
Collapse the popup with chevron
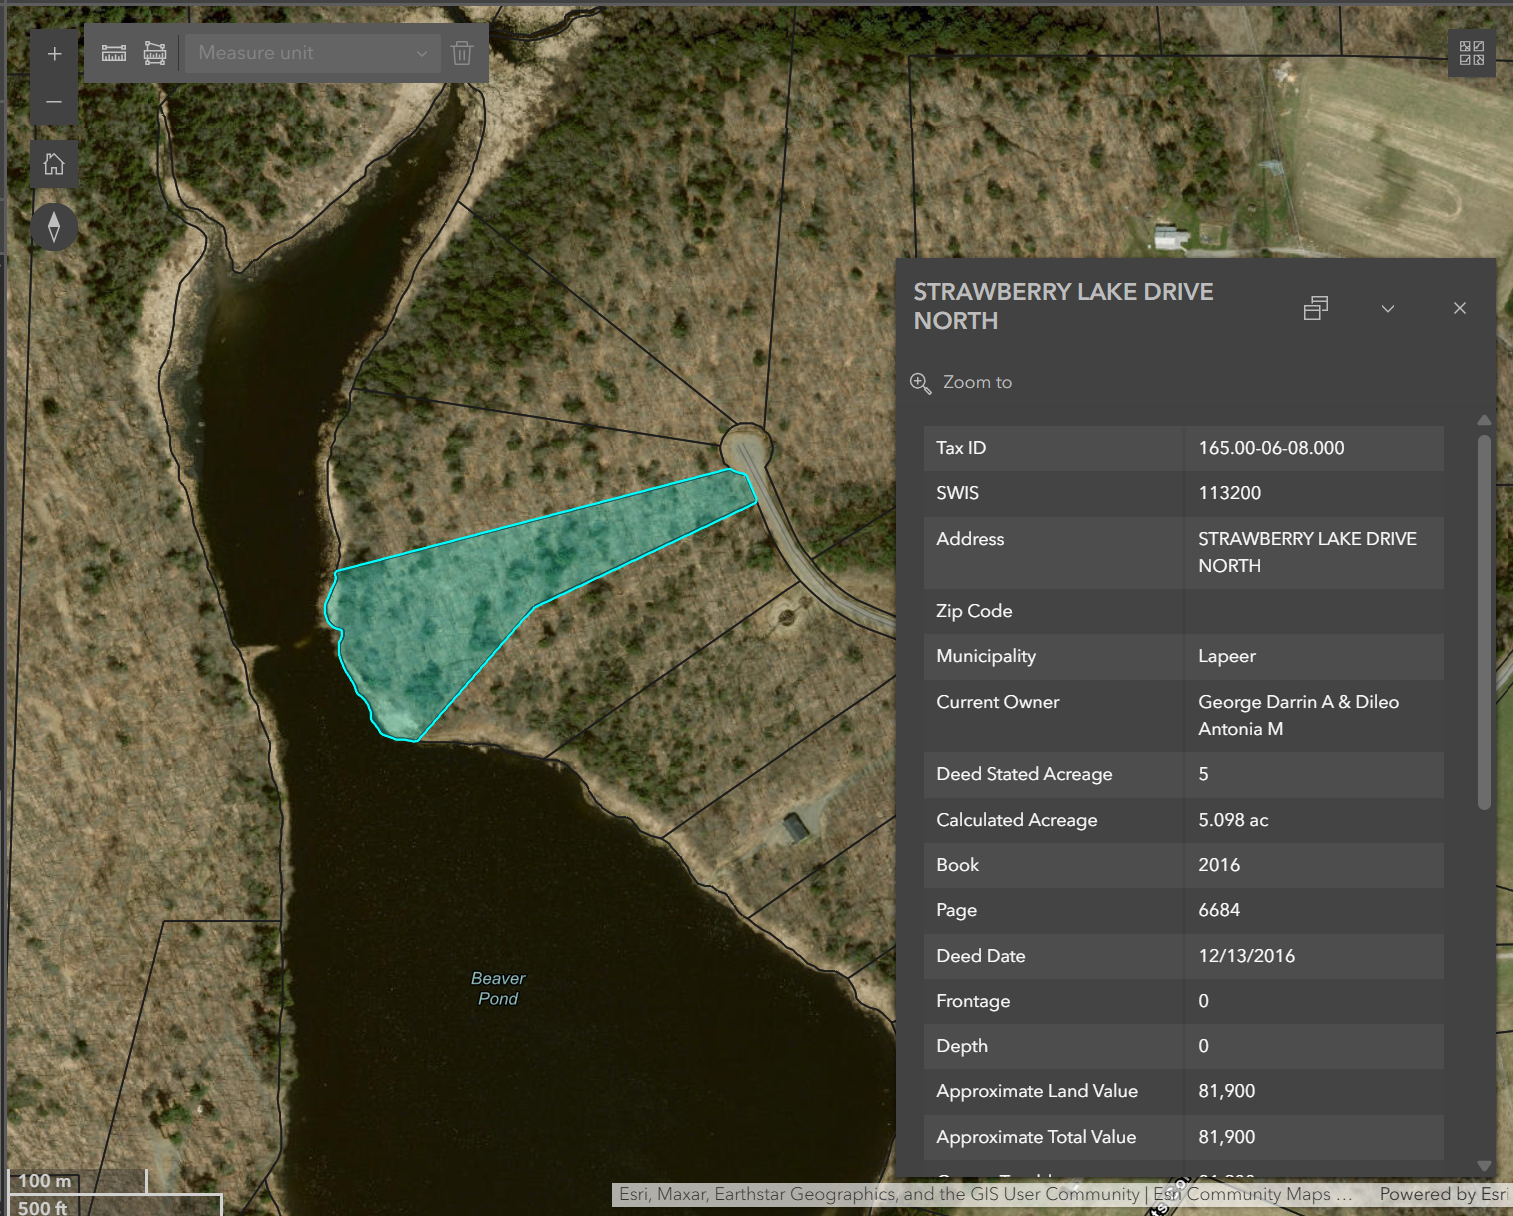[1388, 308]
